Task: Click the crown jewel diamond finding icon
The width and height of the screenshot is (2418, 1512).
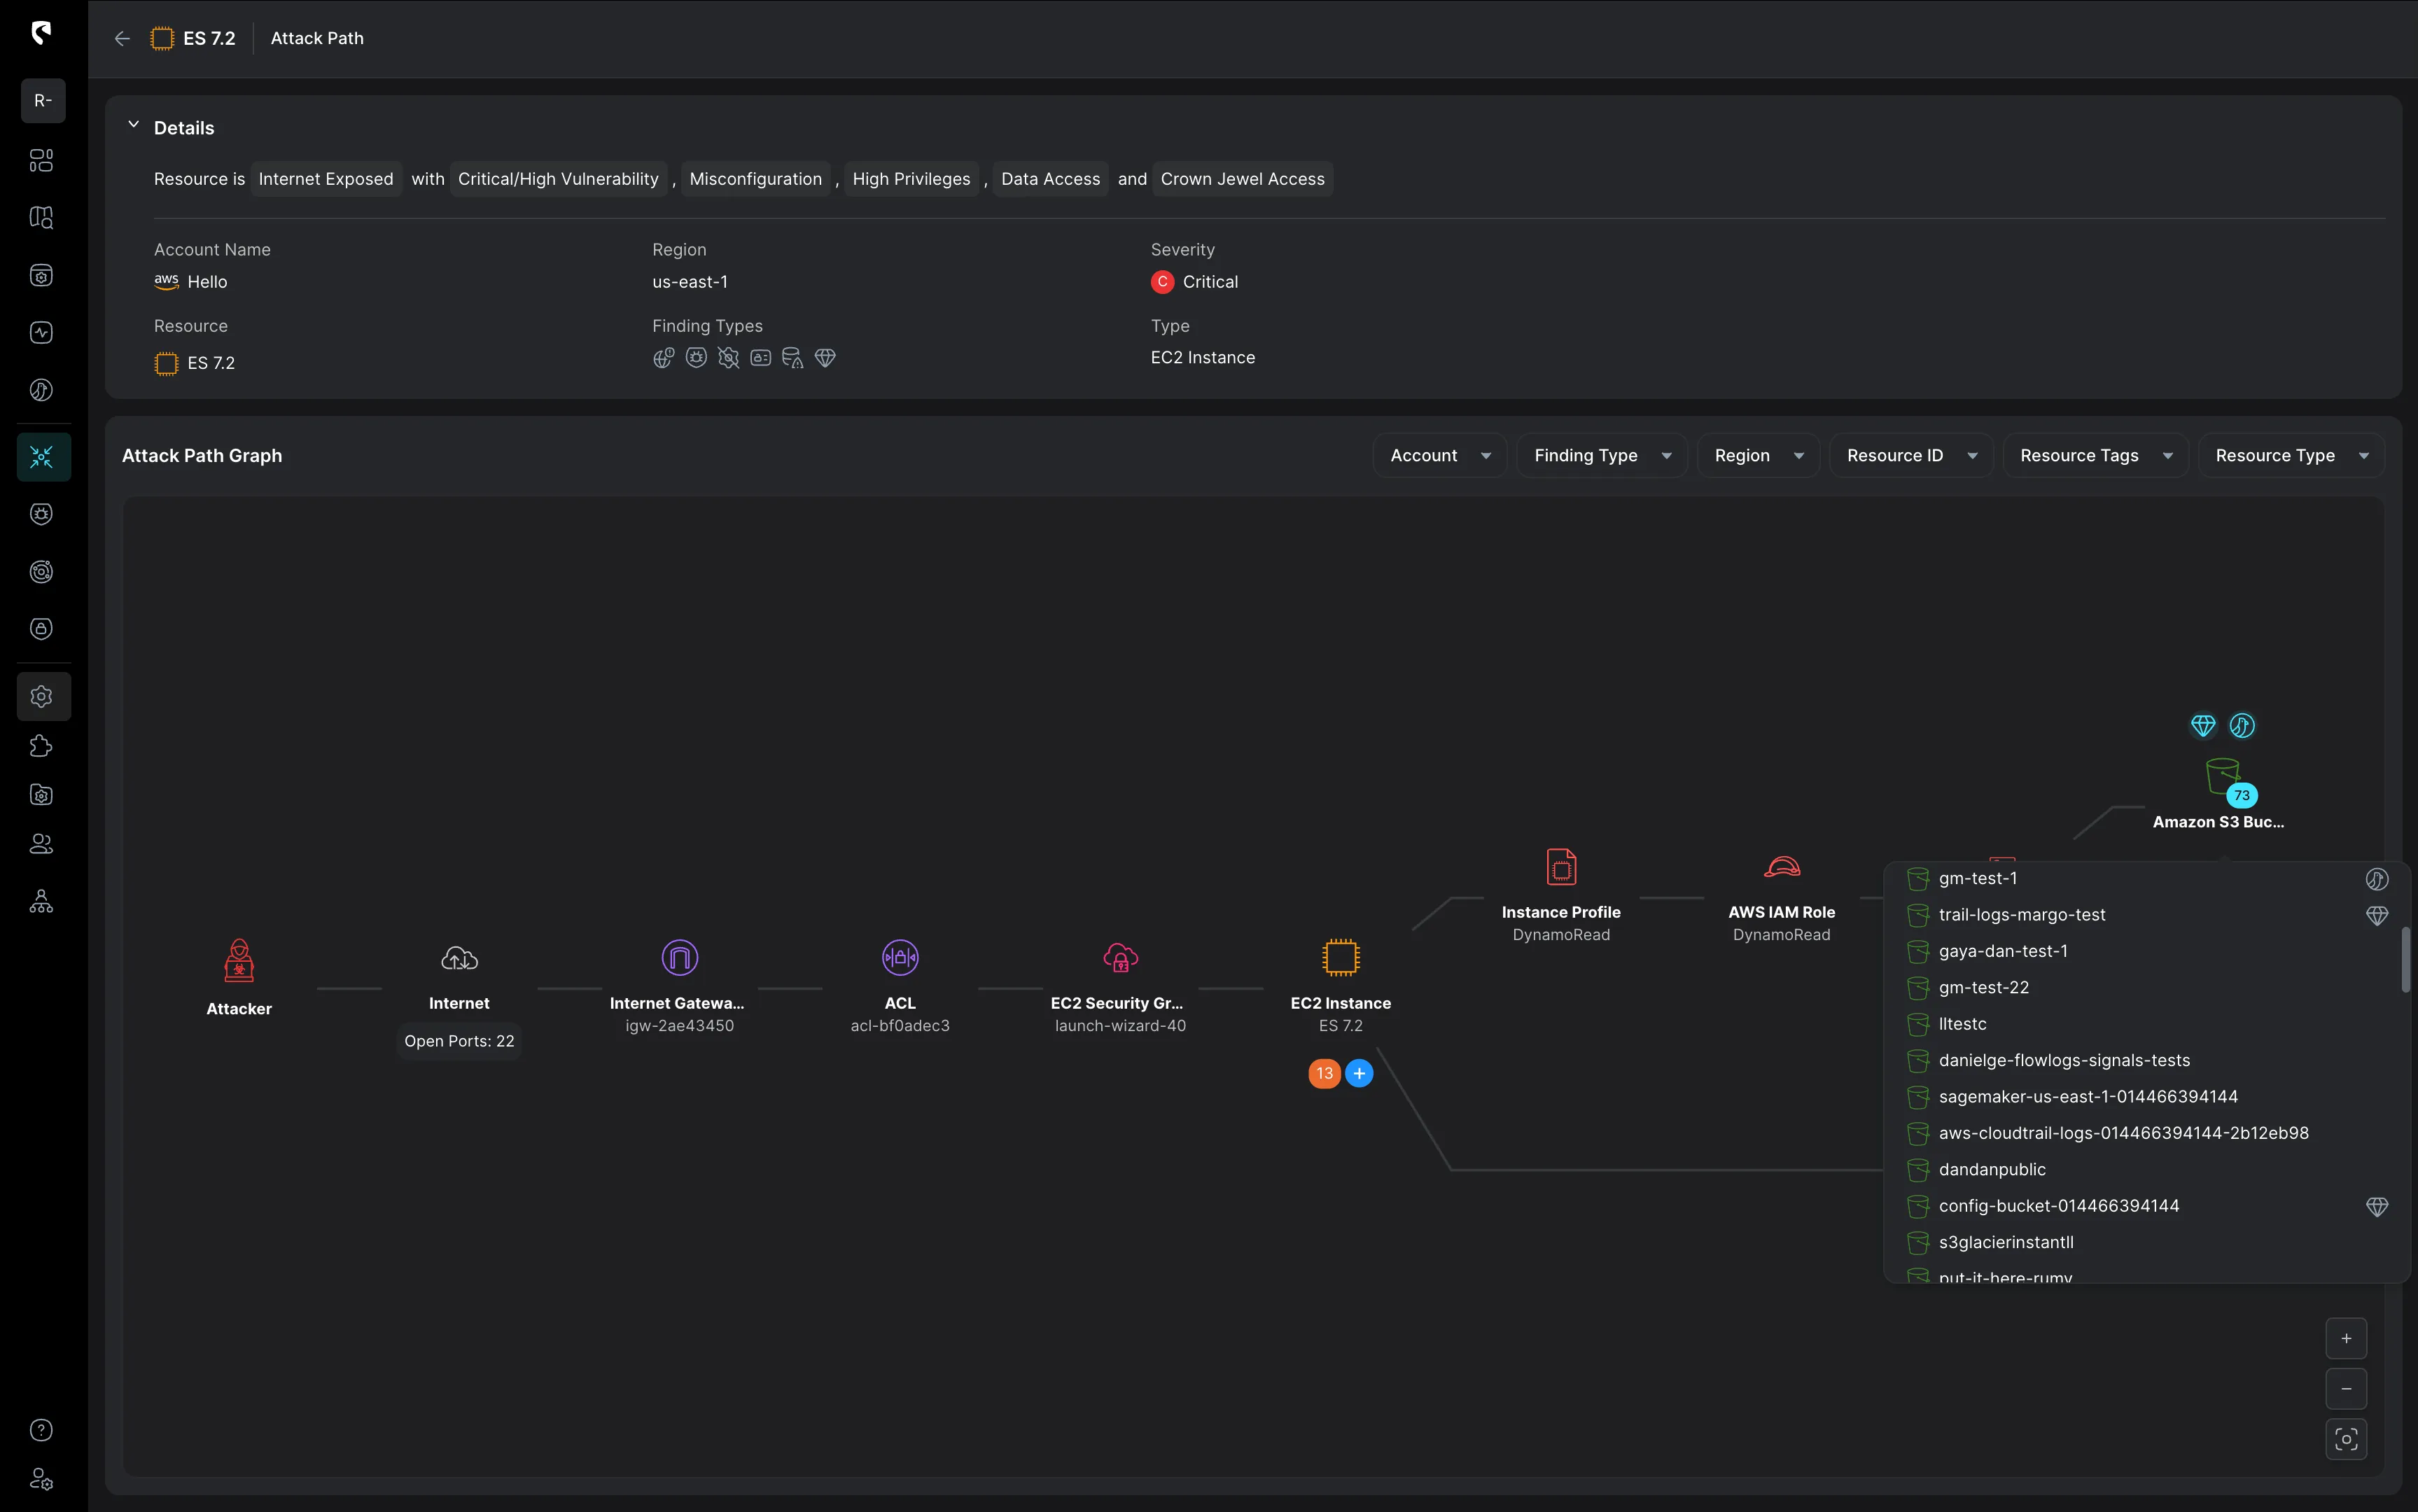Action: [x=825, y=358]
